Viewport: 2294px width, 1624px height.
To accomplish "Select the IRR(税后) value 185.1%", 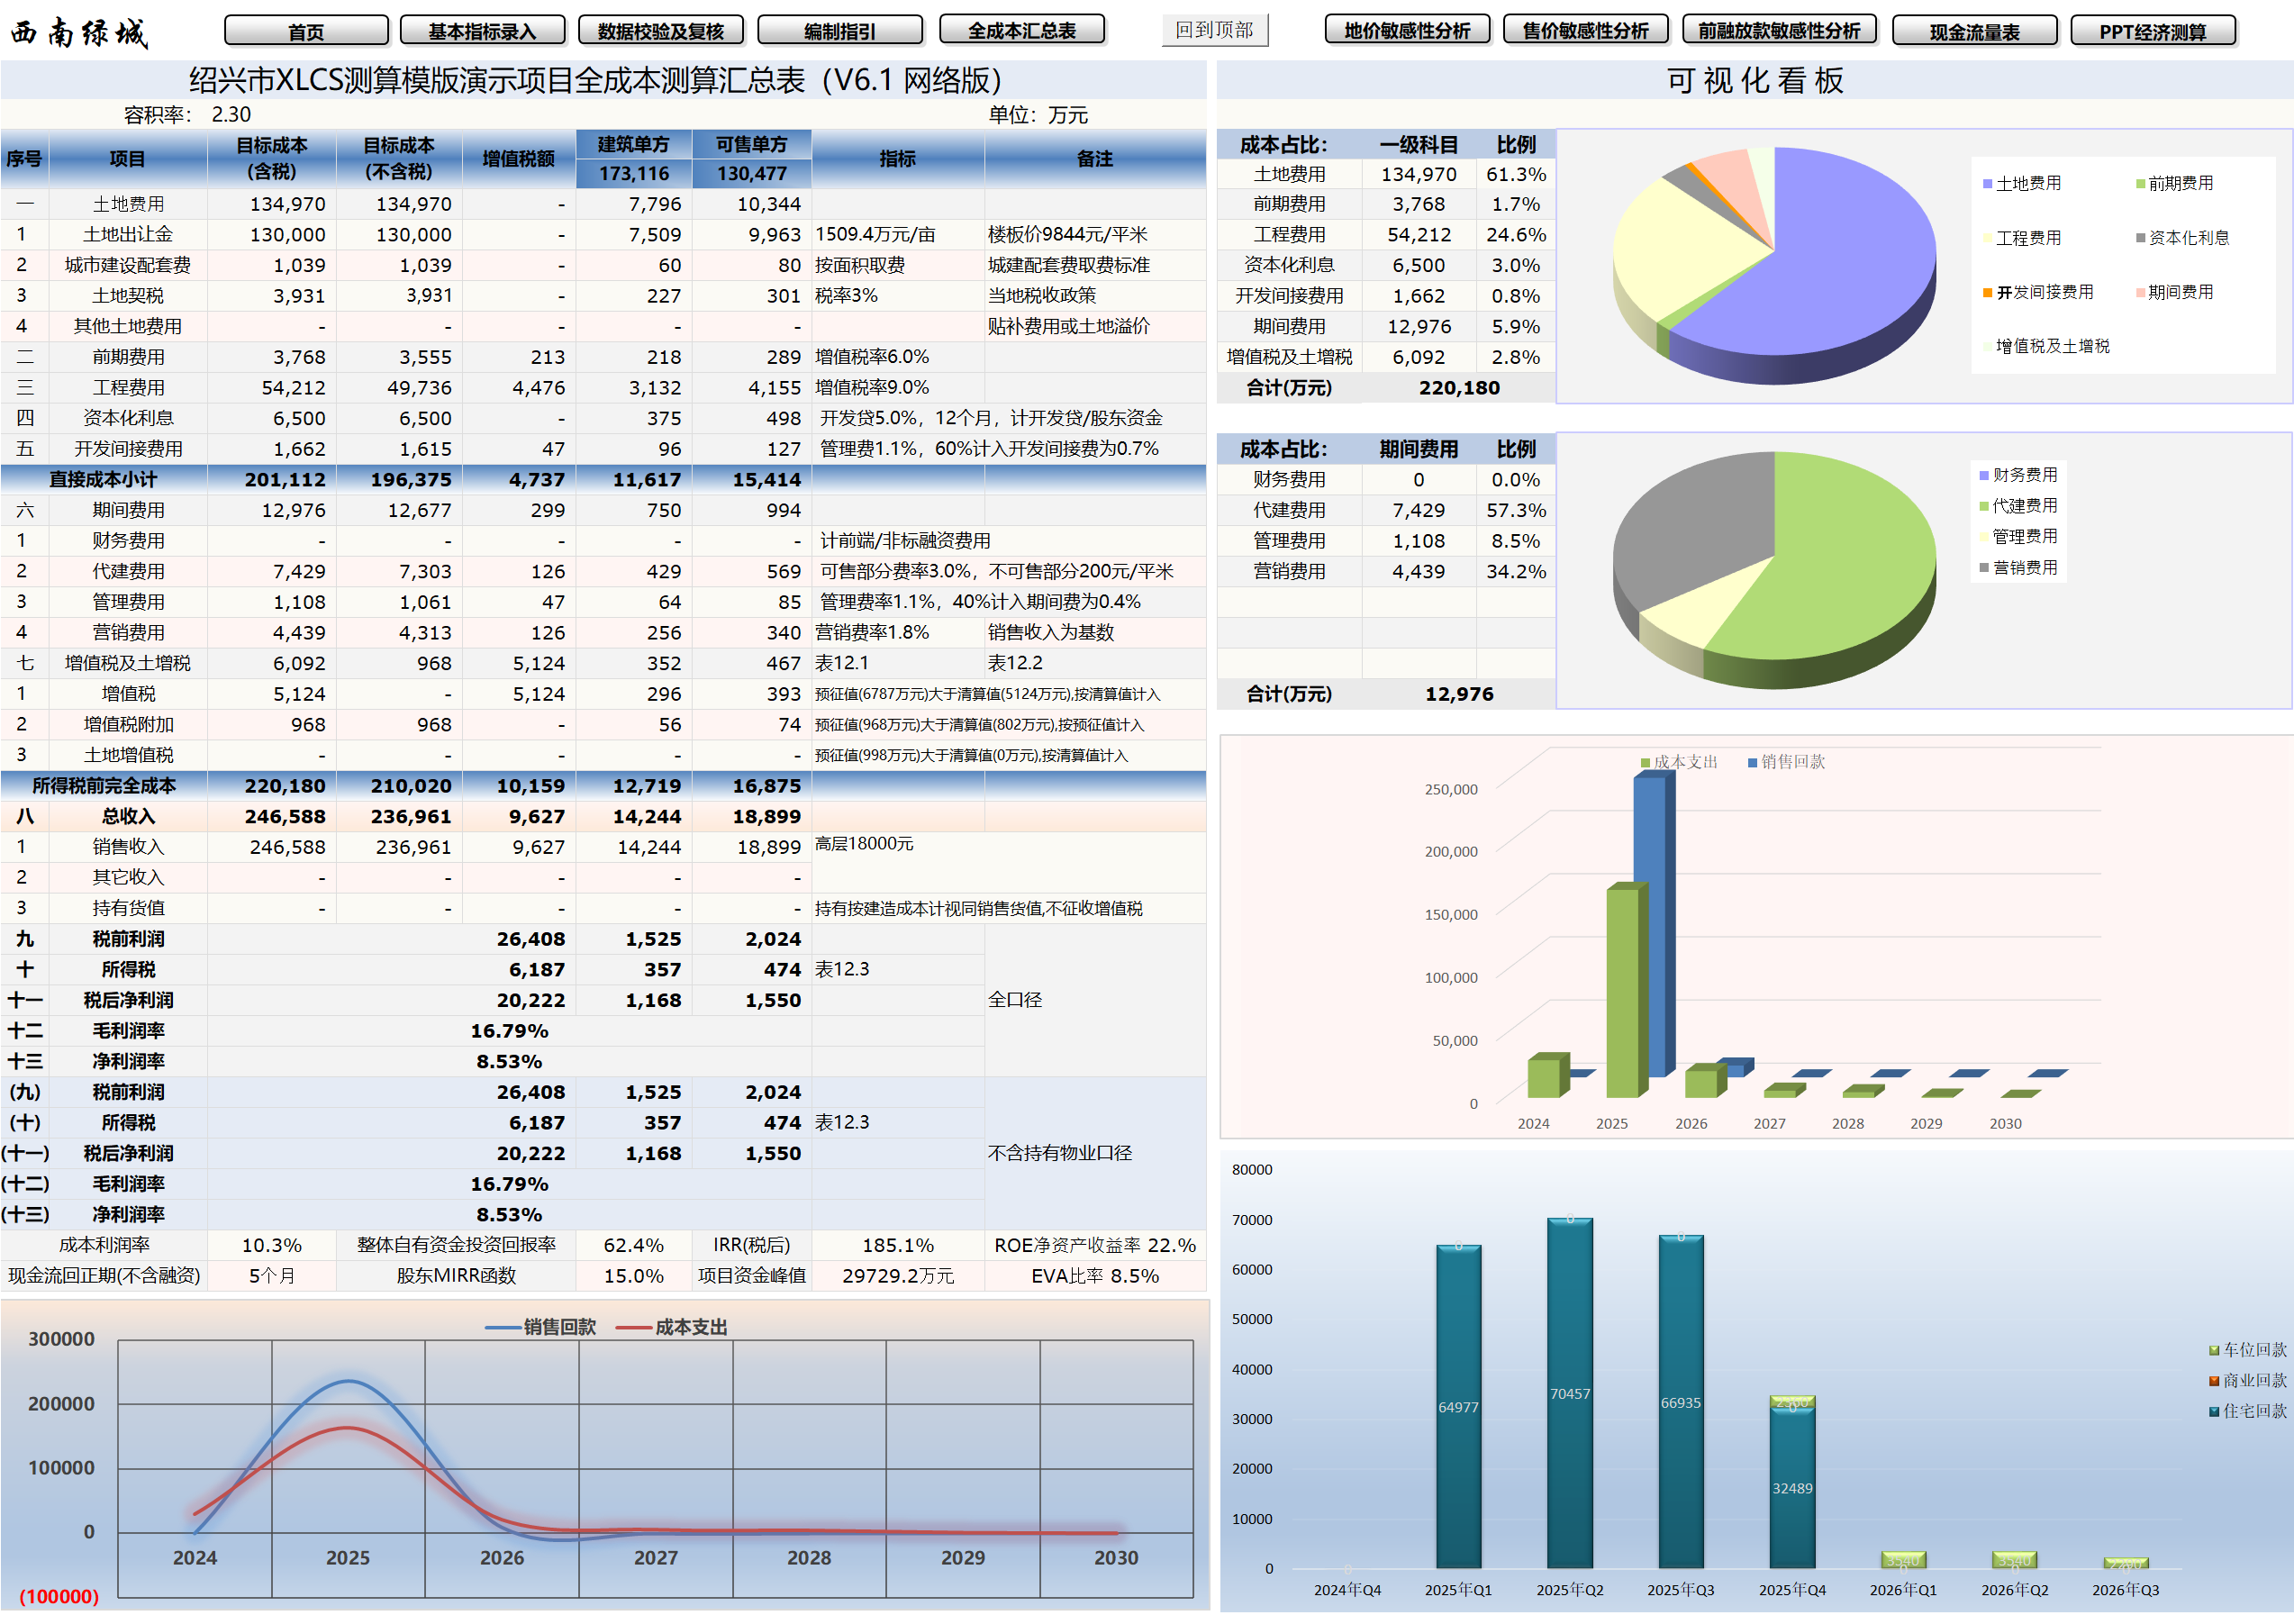I will click(898, 1245).
